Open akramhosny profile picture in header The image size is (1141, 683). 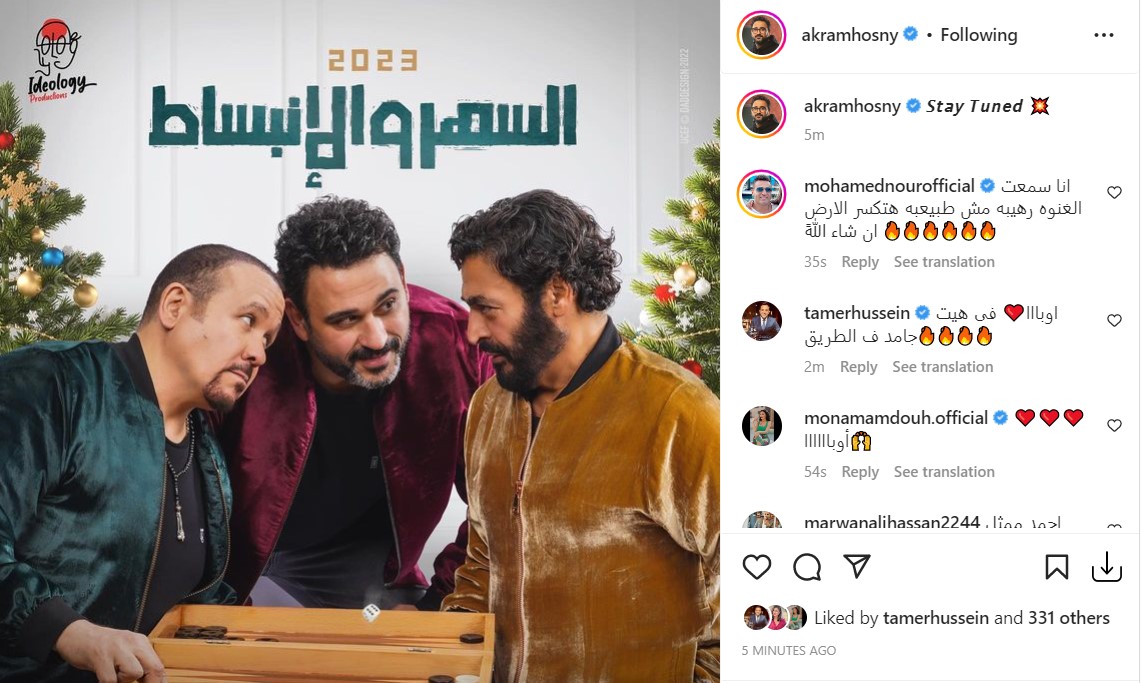(762, 35)
